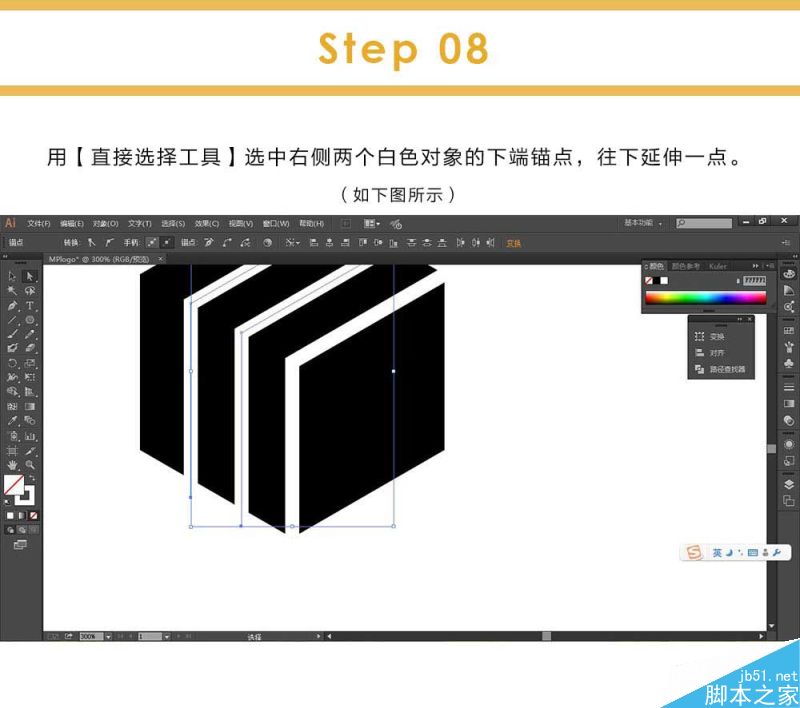
Task: Pick a color from the spectrum bar
Action: coord(706,298)
